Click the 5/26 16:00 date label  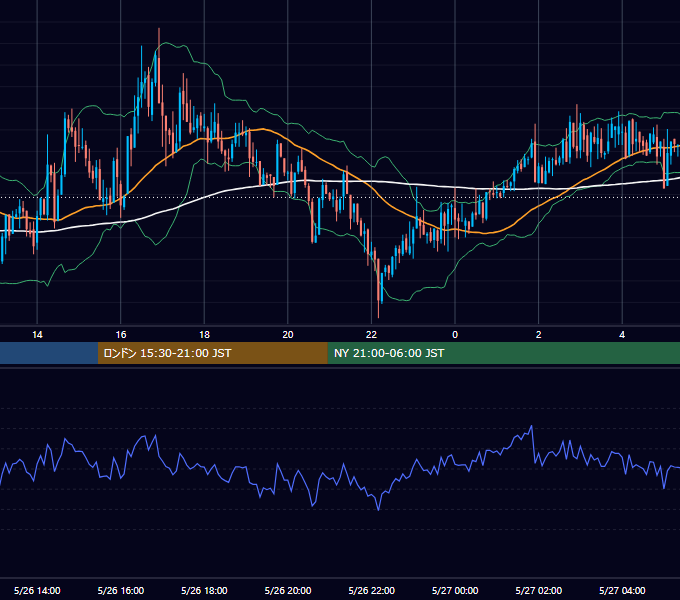click(121, 590)
